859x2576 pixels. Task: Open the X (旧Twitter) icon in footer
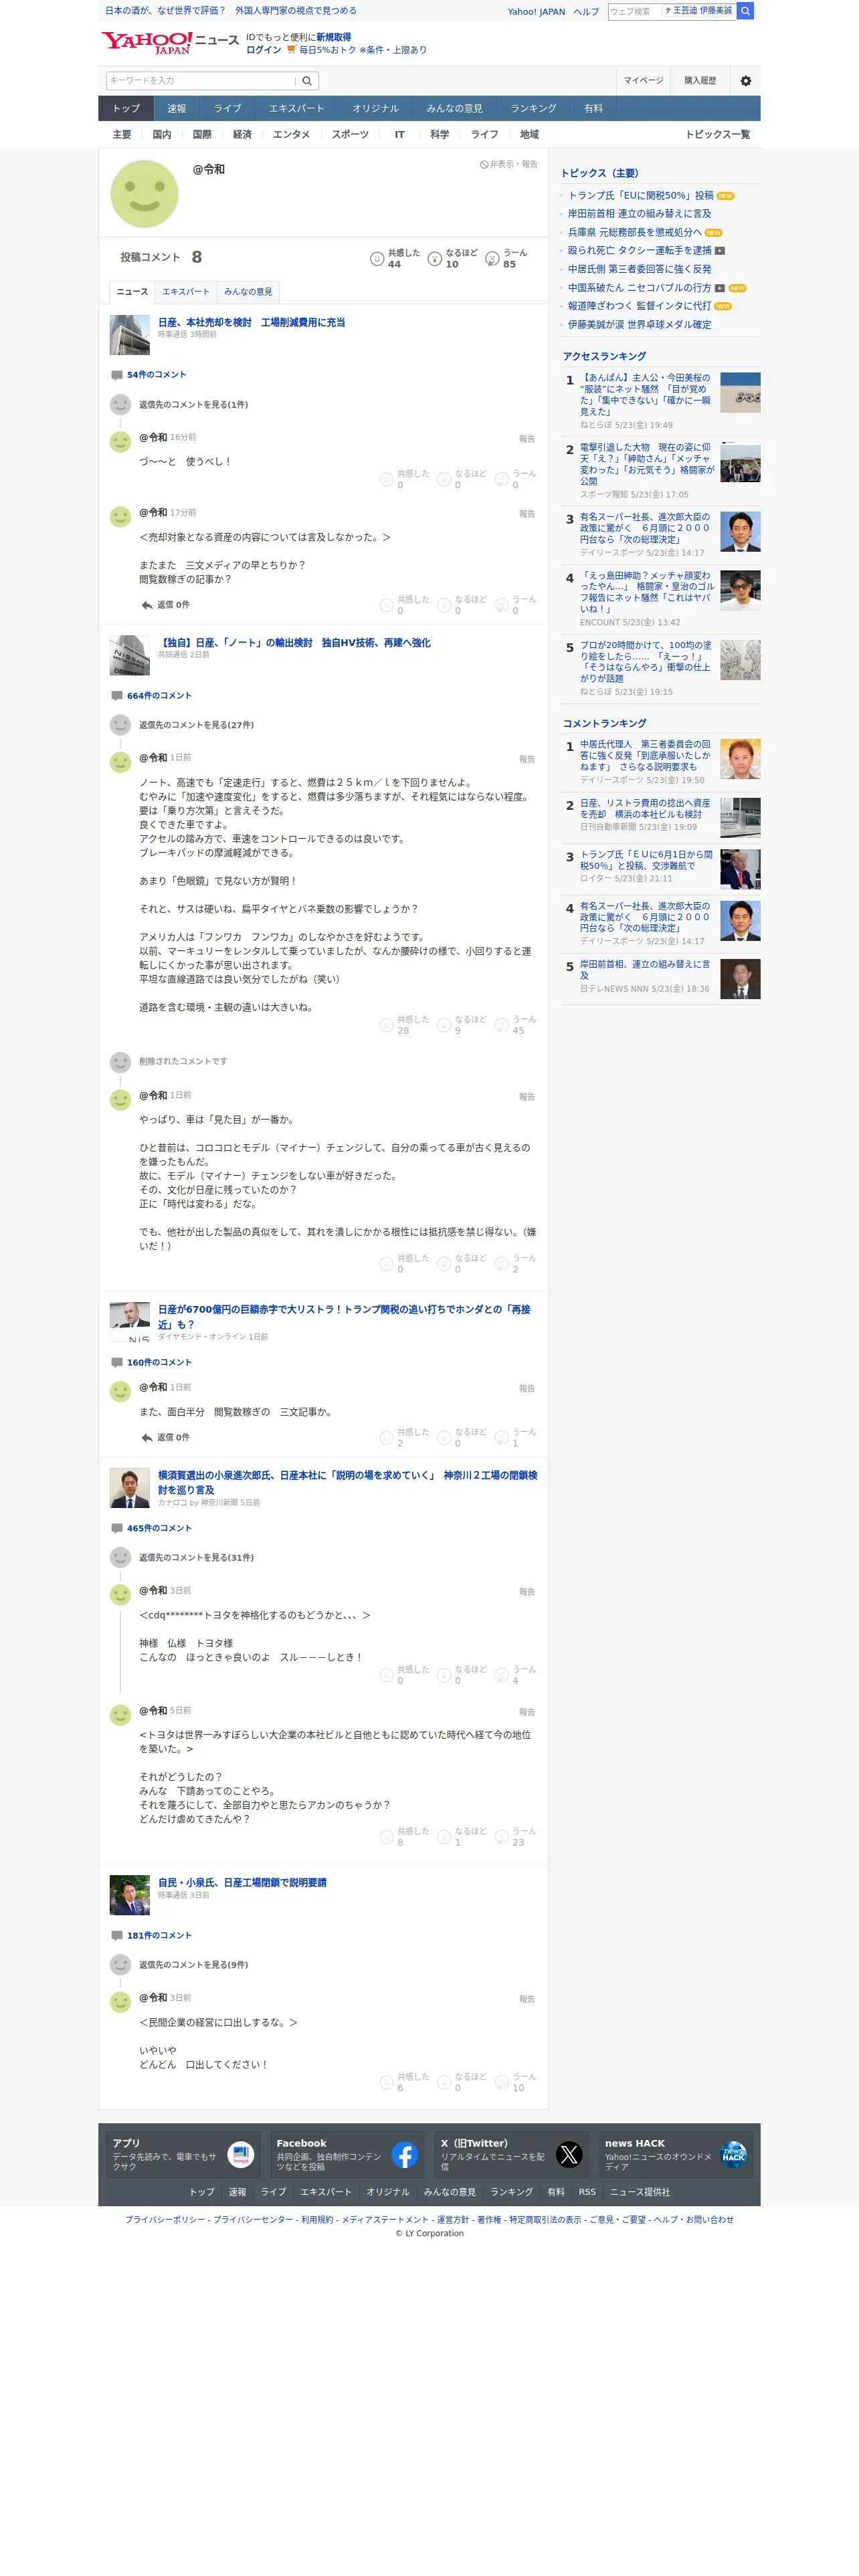569,2155
